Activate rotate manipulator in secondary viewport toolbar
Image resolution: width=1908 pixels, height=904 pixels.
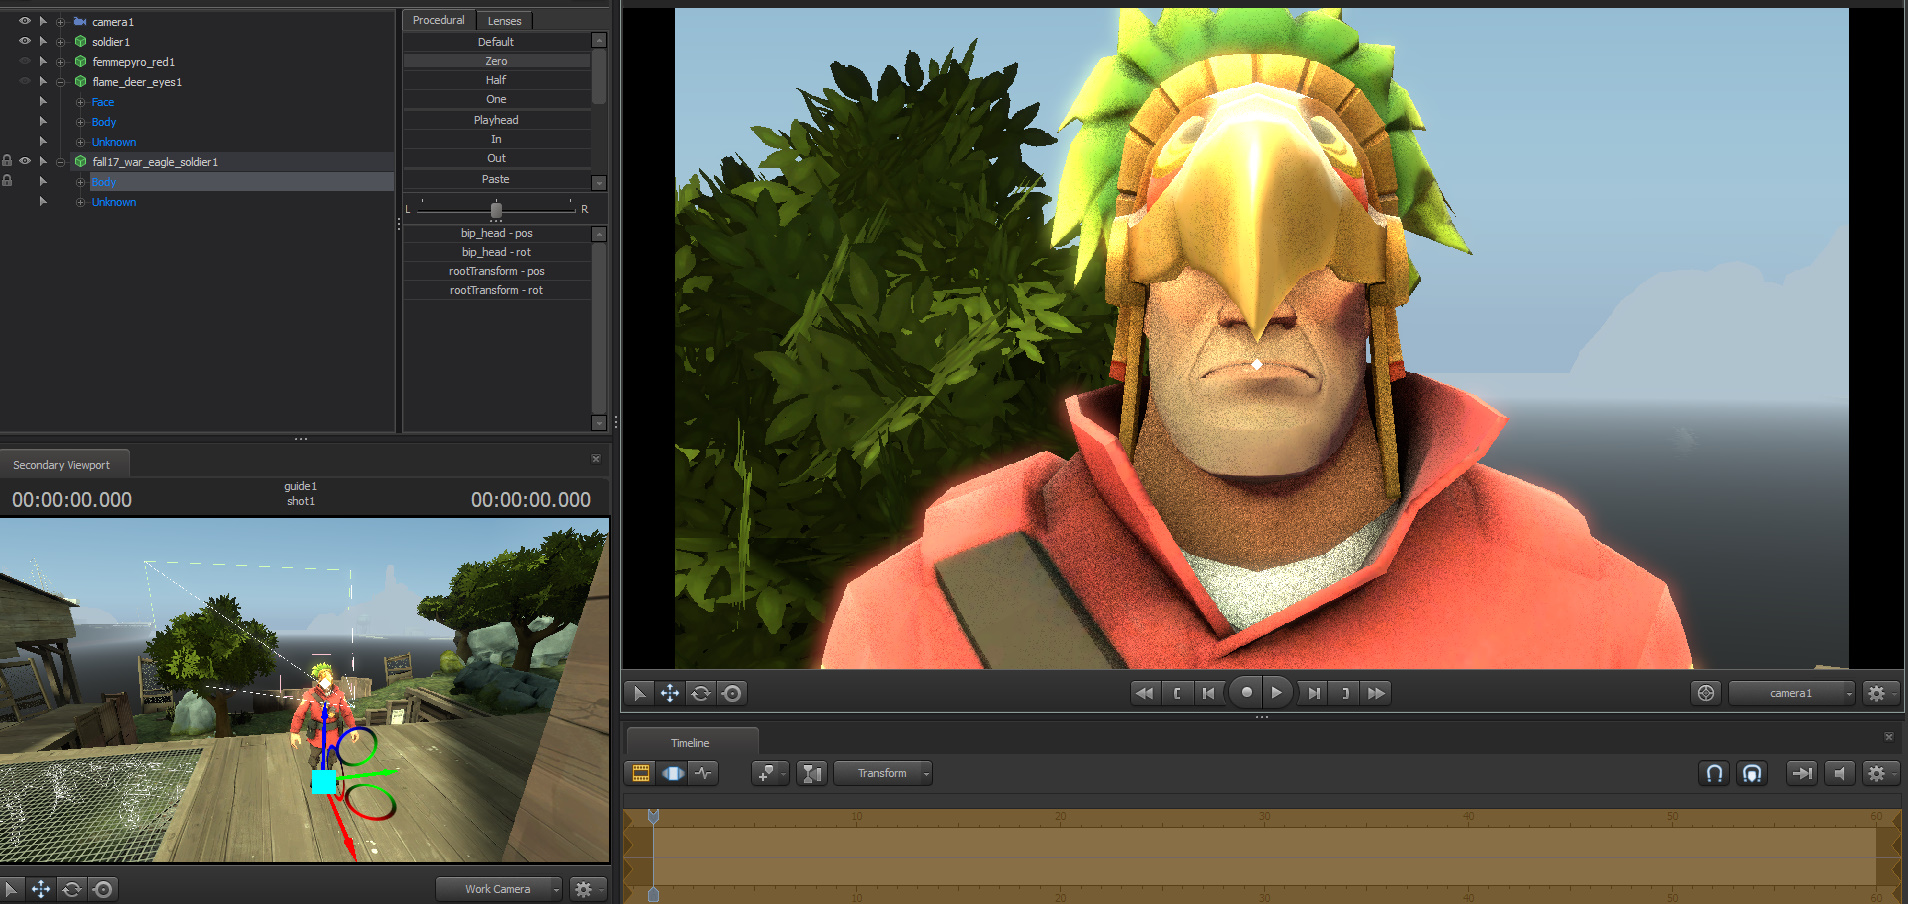[x=72, y=889]
